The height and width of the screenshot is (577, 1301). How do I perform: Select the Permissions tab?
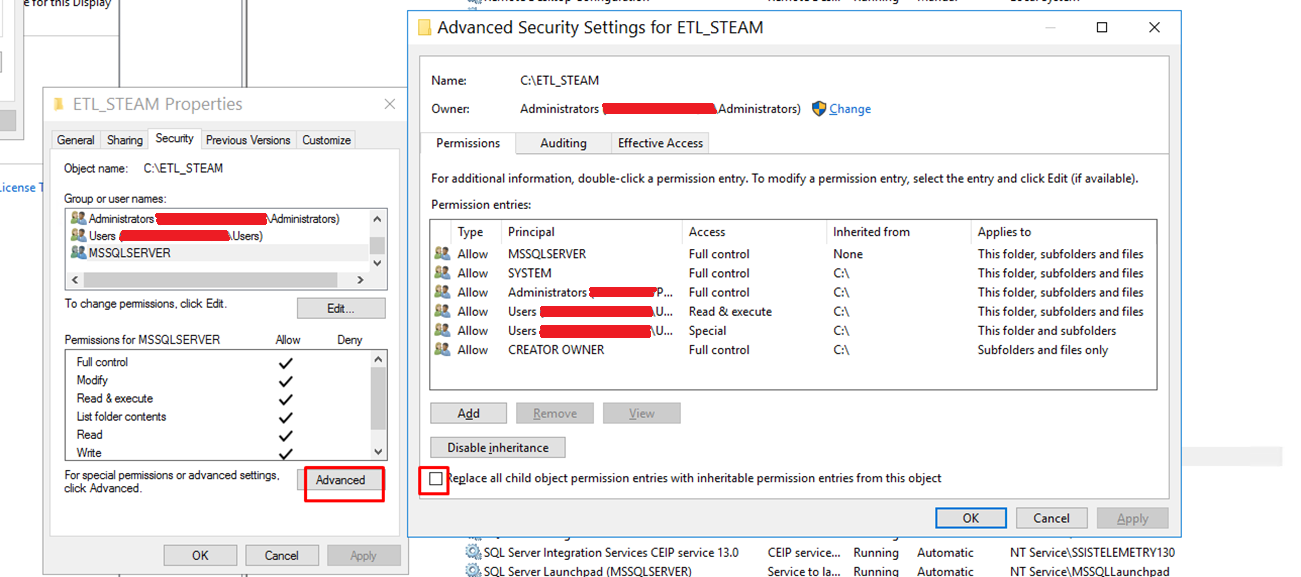point(468,143)
